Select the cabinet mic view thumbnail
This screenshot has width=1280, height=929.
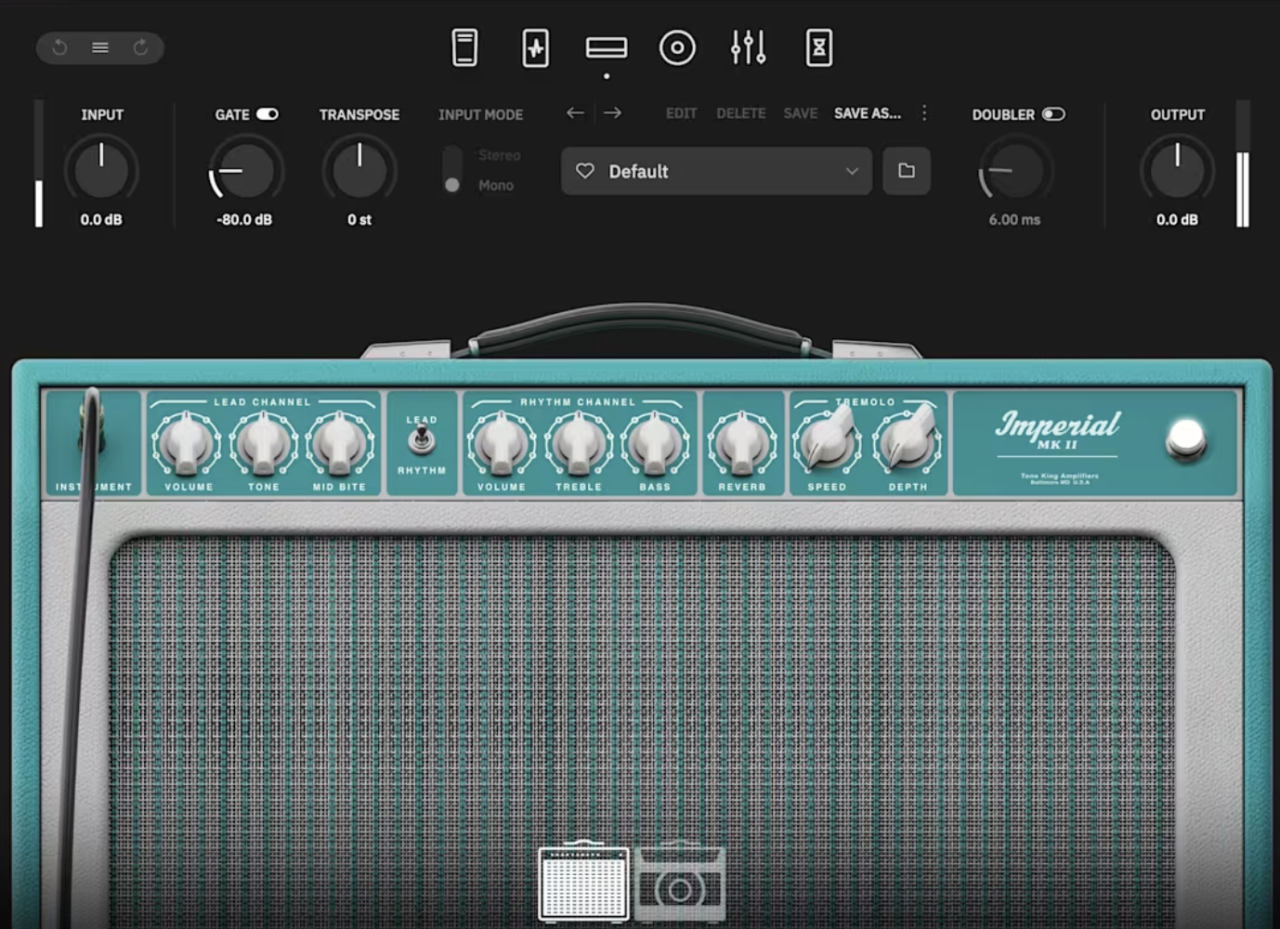coord(680,883)
